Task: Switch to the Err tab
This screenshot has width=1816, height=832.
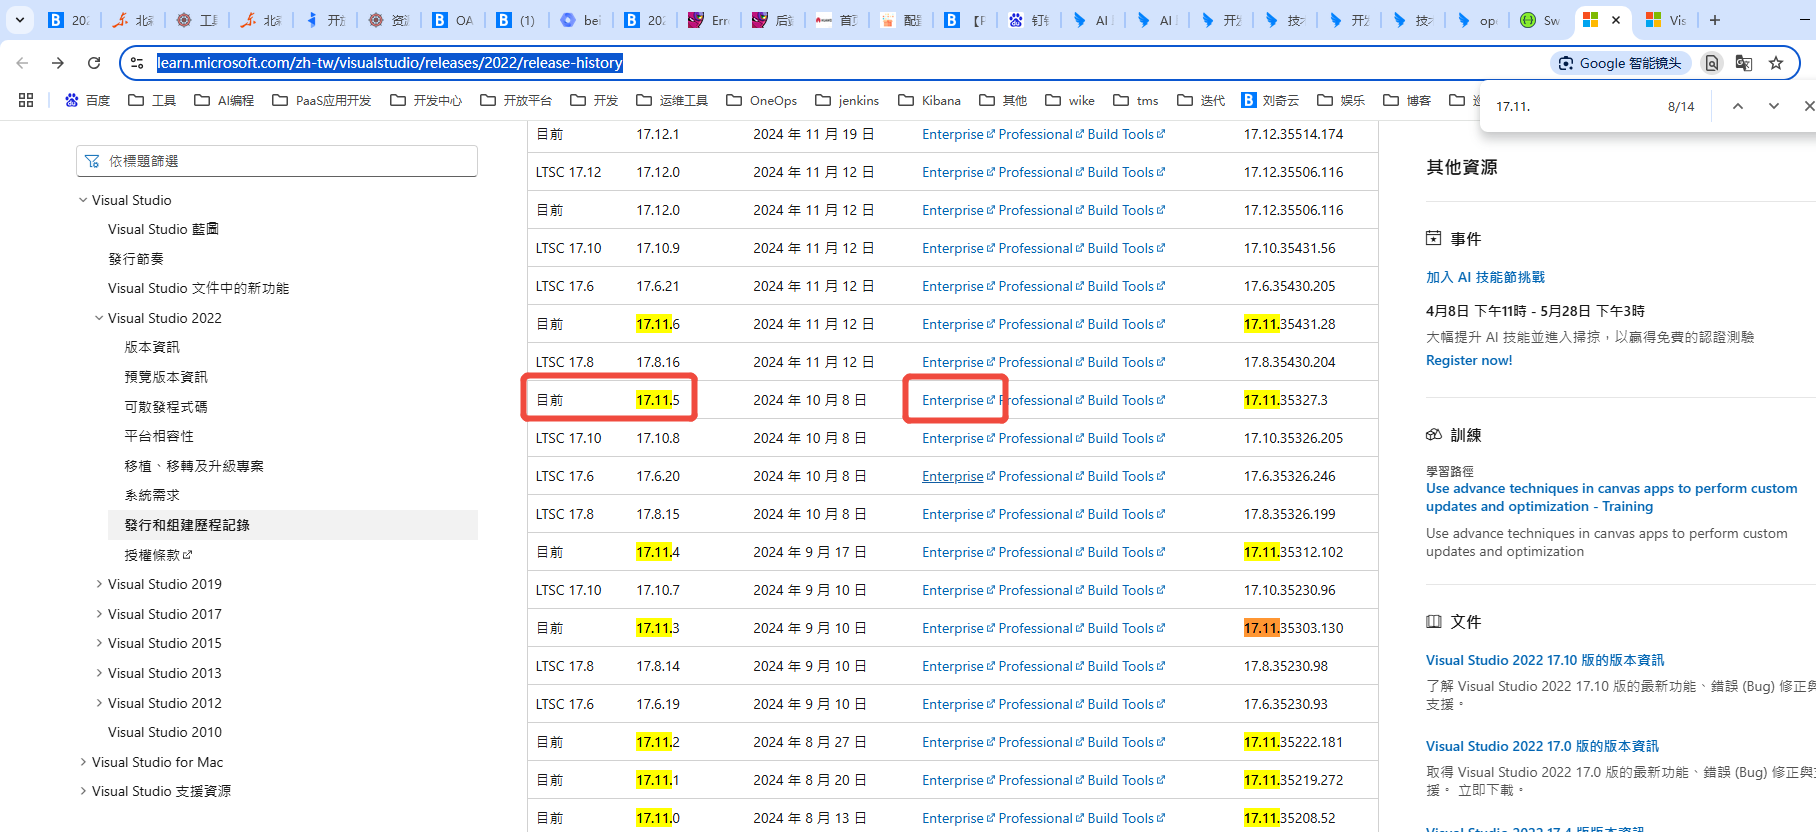Action: [709, 20]
